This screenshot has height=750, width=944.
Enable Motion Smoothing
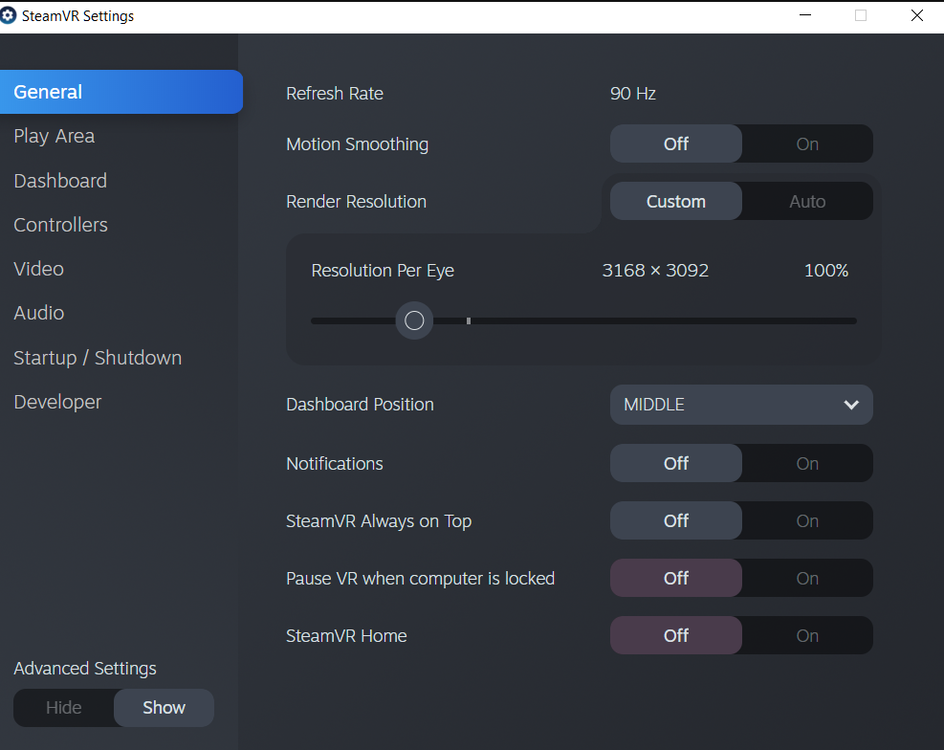pyautogui.click(x=806, y=143)
